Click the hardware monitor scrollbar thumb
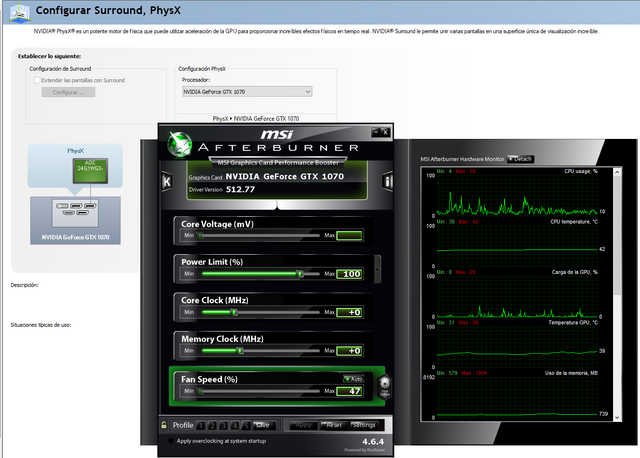Viewport: 640px width, 458px height. pyautogui.click(x=617, y=236)
